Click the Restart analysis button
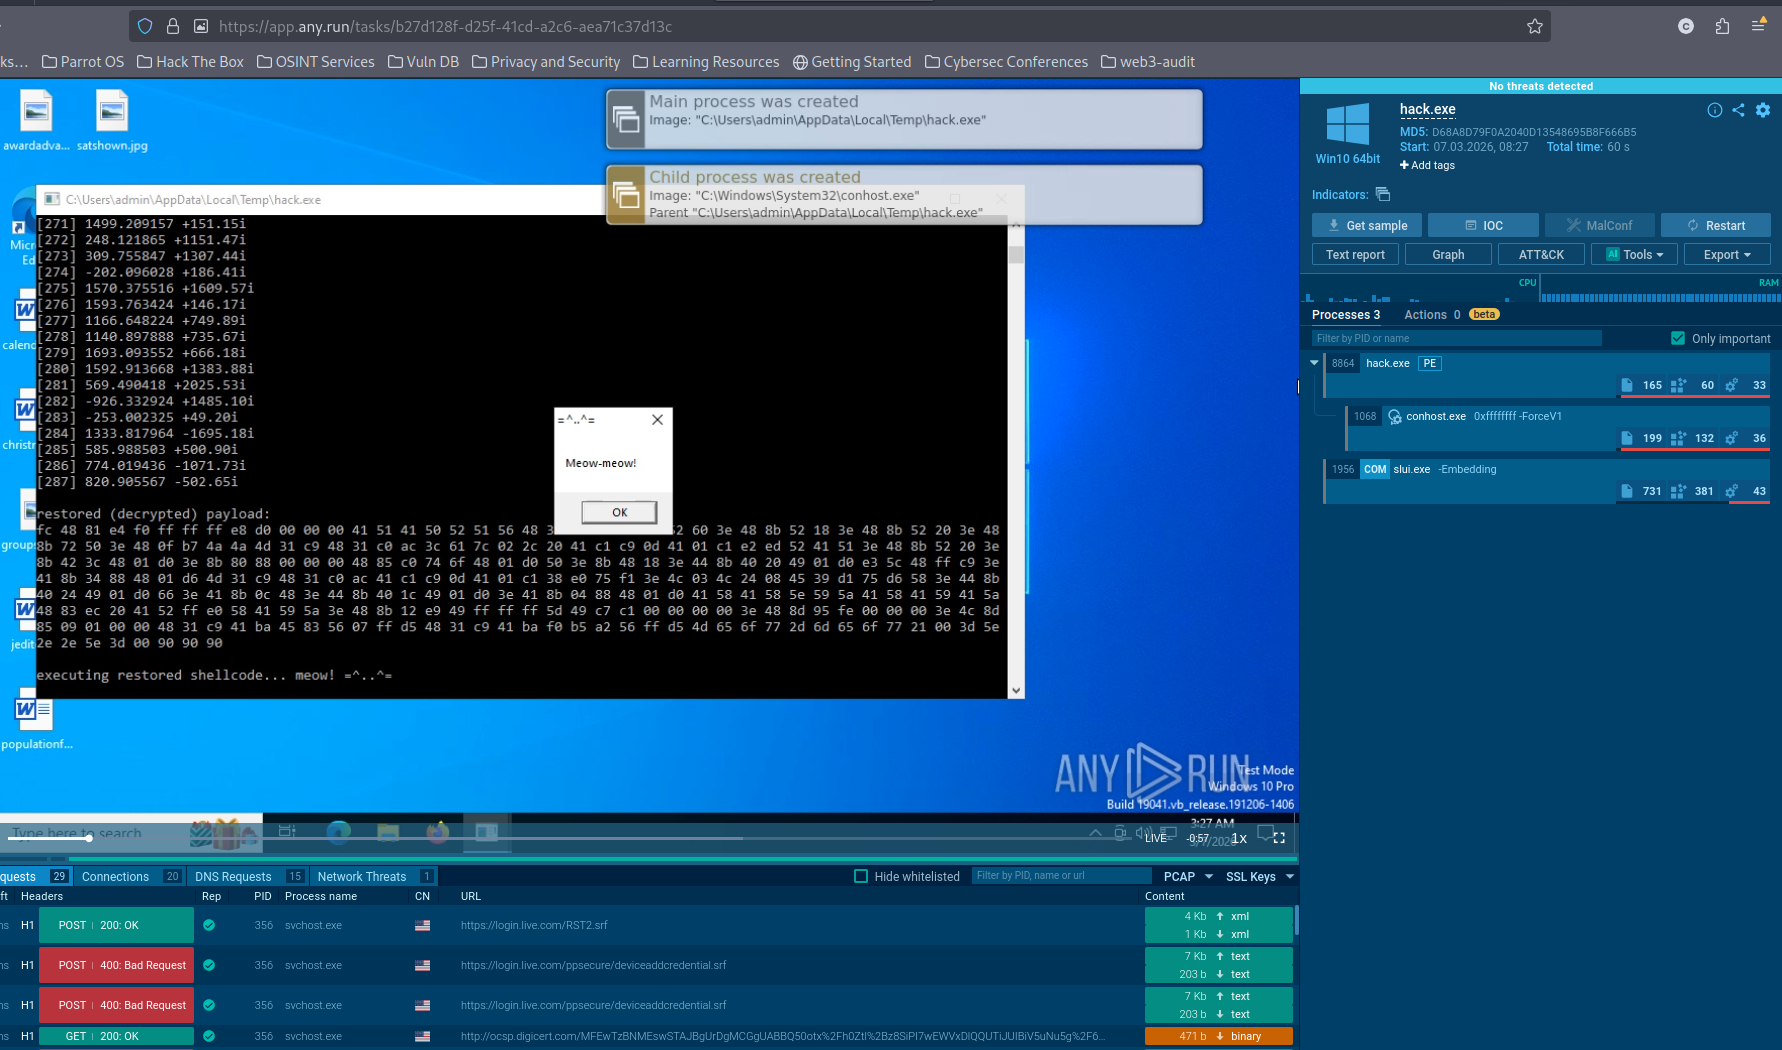 (x=1716, y=225)
